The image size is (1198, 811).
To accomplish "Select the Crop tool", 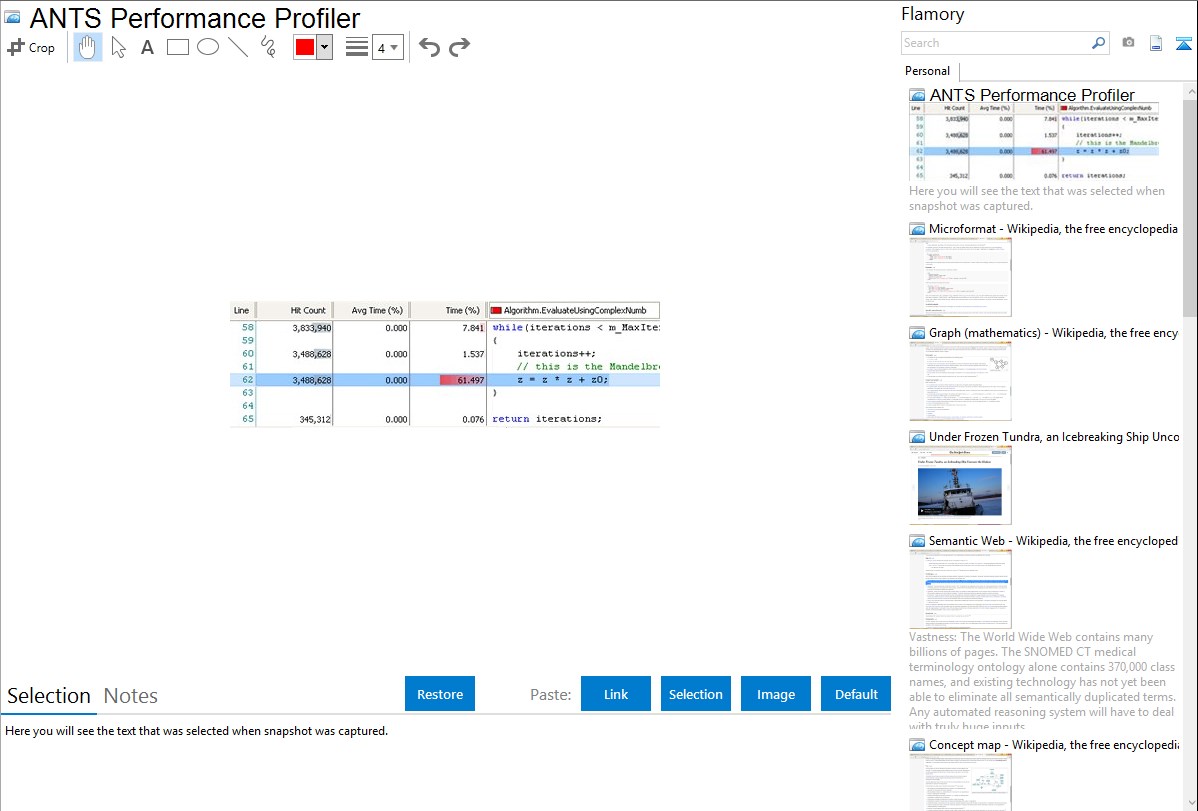I will [x=31, y=47].
